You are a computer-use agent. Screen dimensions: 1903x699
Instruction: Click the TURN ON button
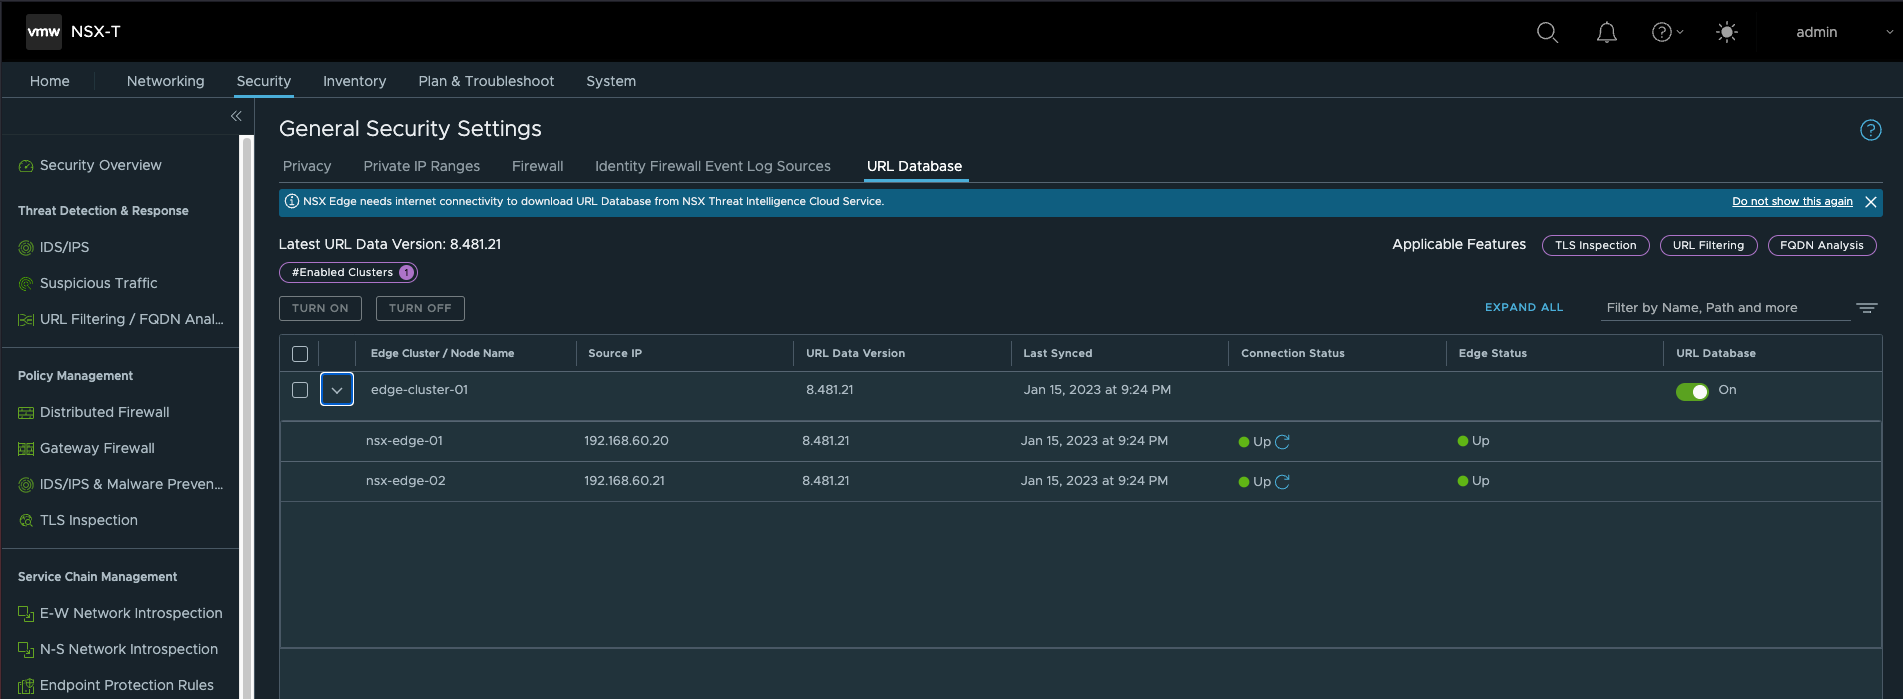[x=320, y=308]
